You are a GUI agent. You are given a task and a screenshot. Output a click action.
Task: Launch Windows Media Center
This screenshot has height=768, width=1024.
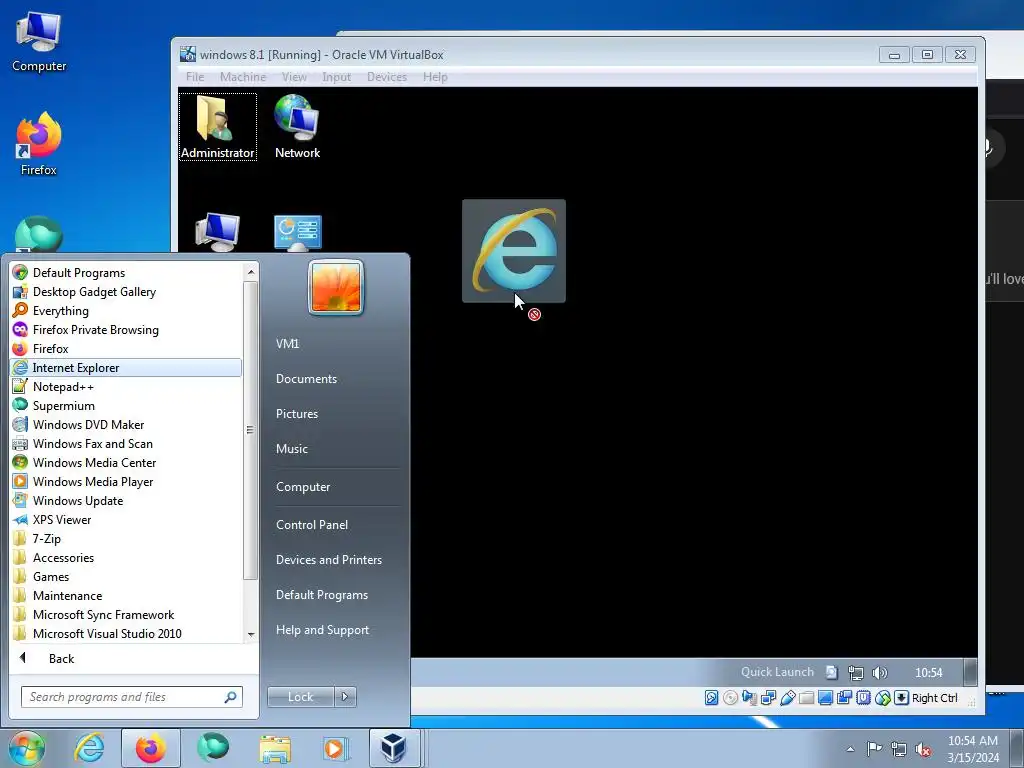[x=126, y=462]
